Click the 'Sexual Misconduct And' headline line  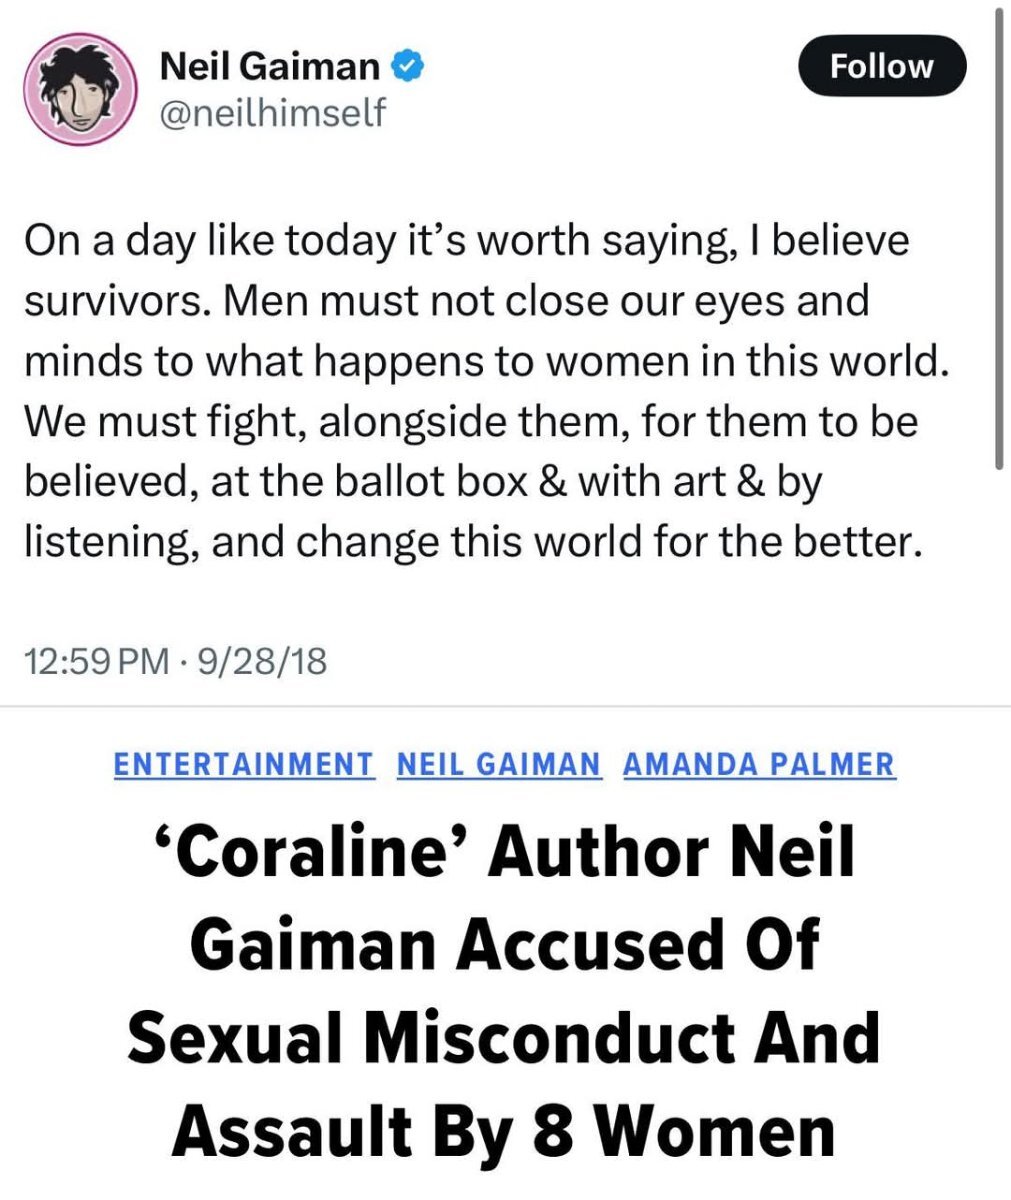pos(505,1039)
